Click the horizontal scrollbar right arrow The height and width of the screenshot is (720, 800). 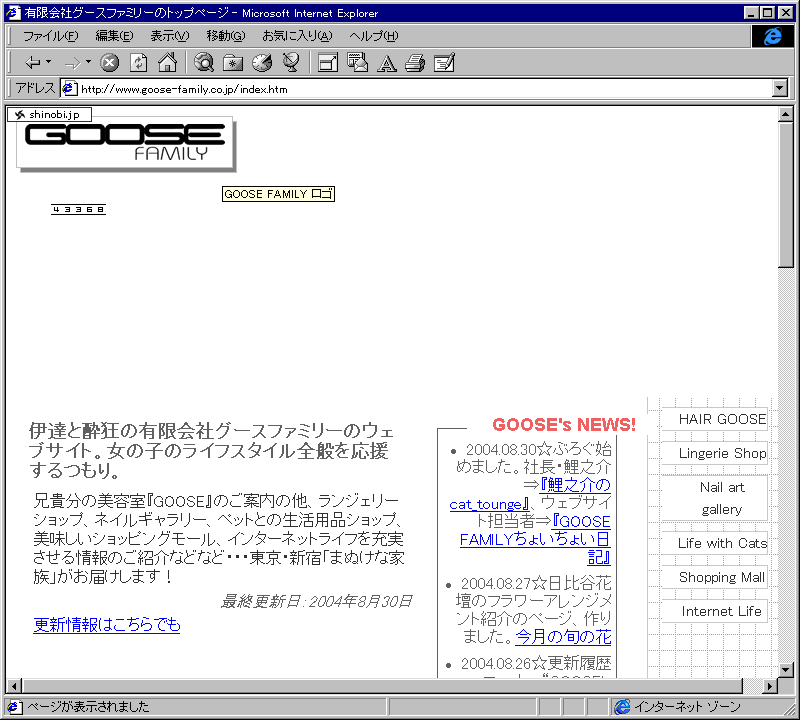(770, 686)
